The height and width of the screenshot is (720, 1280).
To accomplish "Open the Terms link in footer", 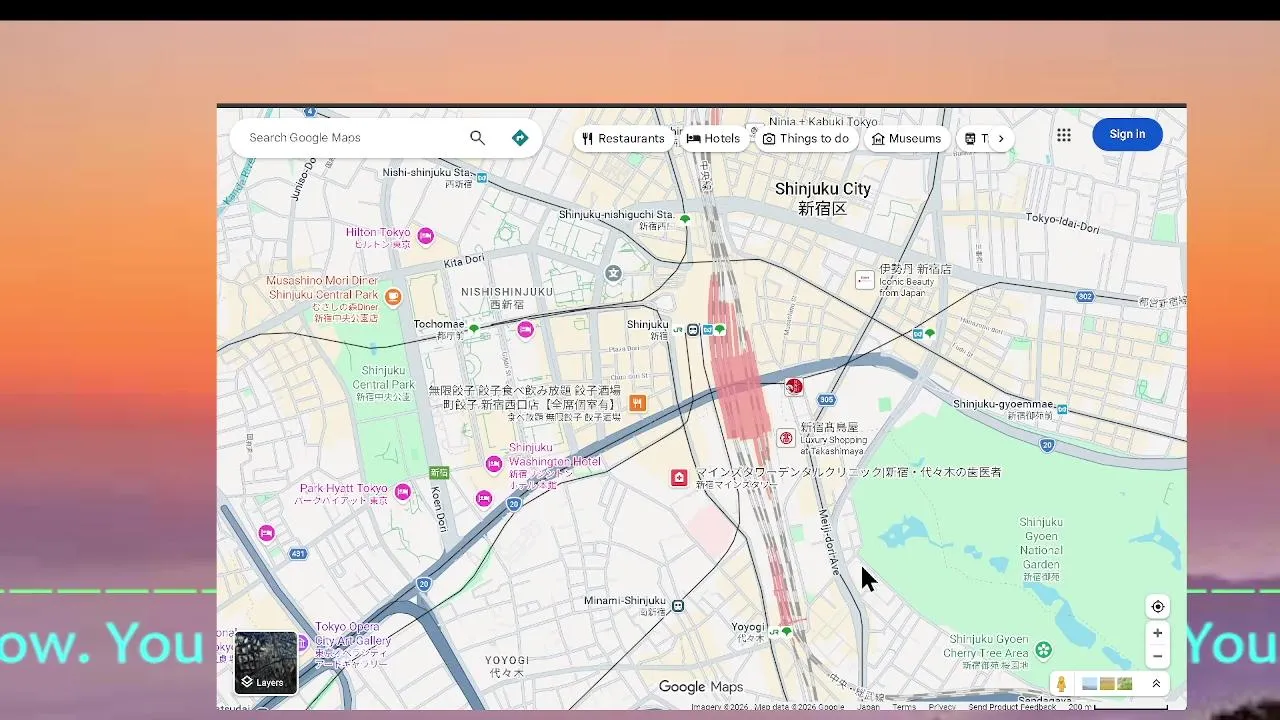I will pos(904,707).
